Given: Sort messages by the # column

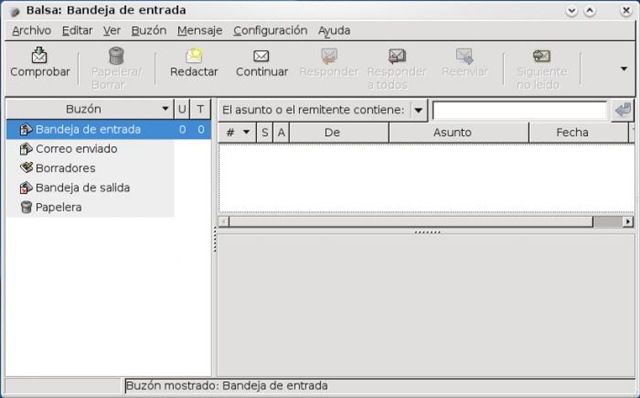Looking at the screenshot, I should click(237, 132).
